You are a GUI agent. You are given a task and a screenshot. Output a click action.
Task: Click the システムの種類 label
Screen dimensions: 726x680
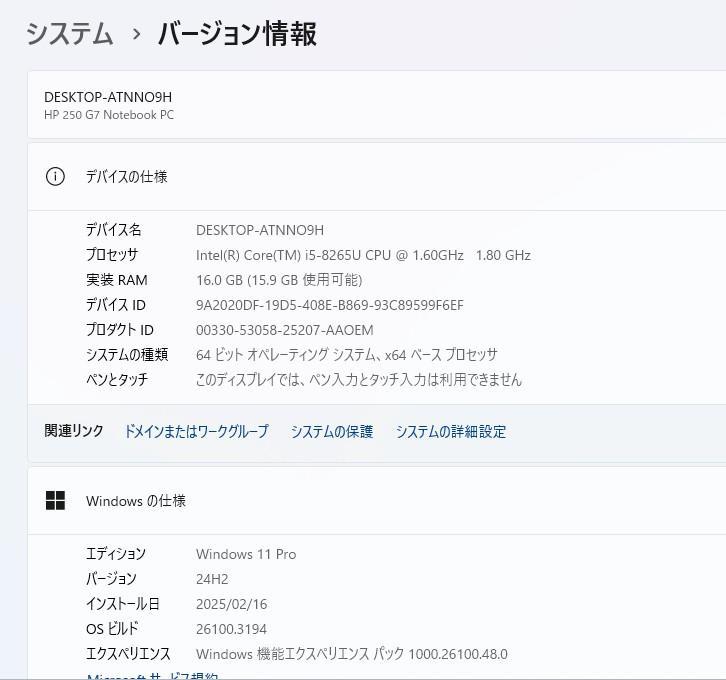tap(126, 355)
